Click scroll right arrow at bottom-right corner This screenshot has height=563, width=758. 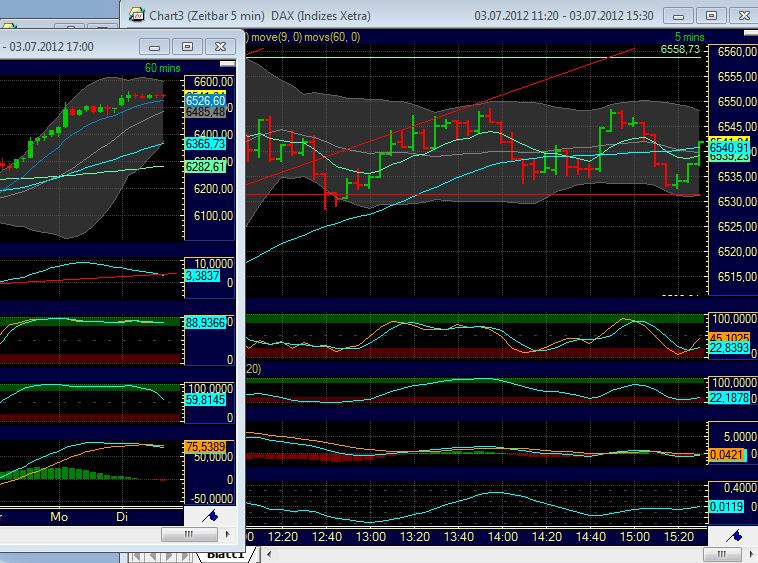(751, 554)
